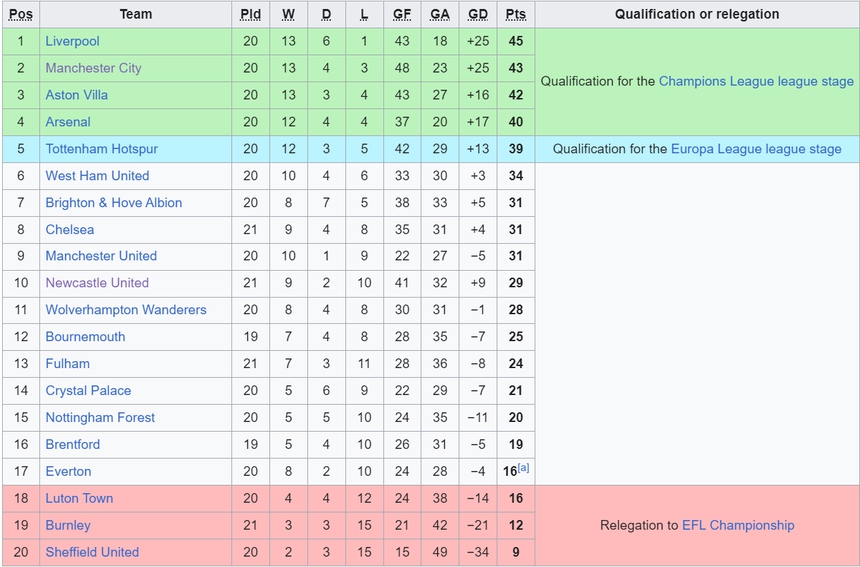This screenshot has height=567, width=860.
Task: Open Tottenham Hotspur link
Action: [101, 149]
